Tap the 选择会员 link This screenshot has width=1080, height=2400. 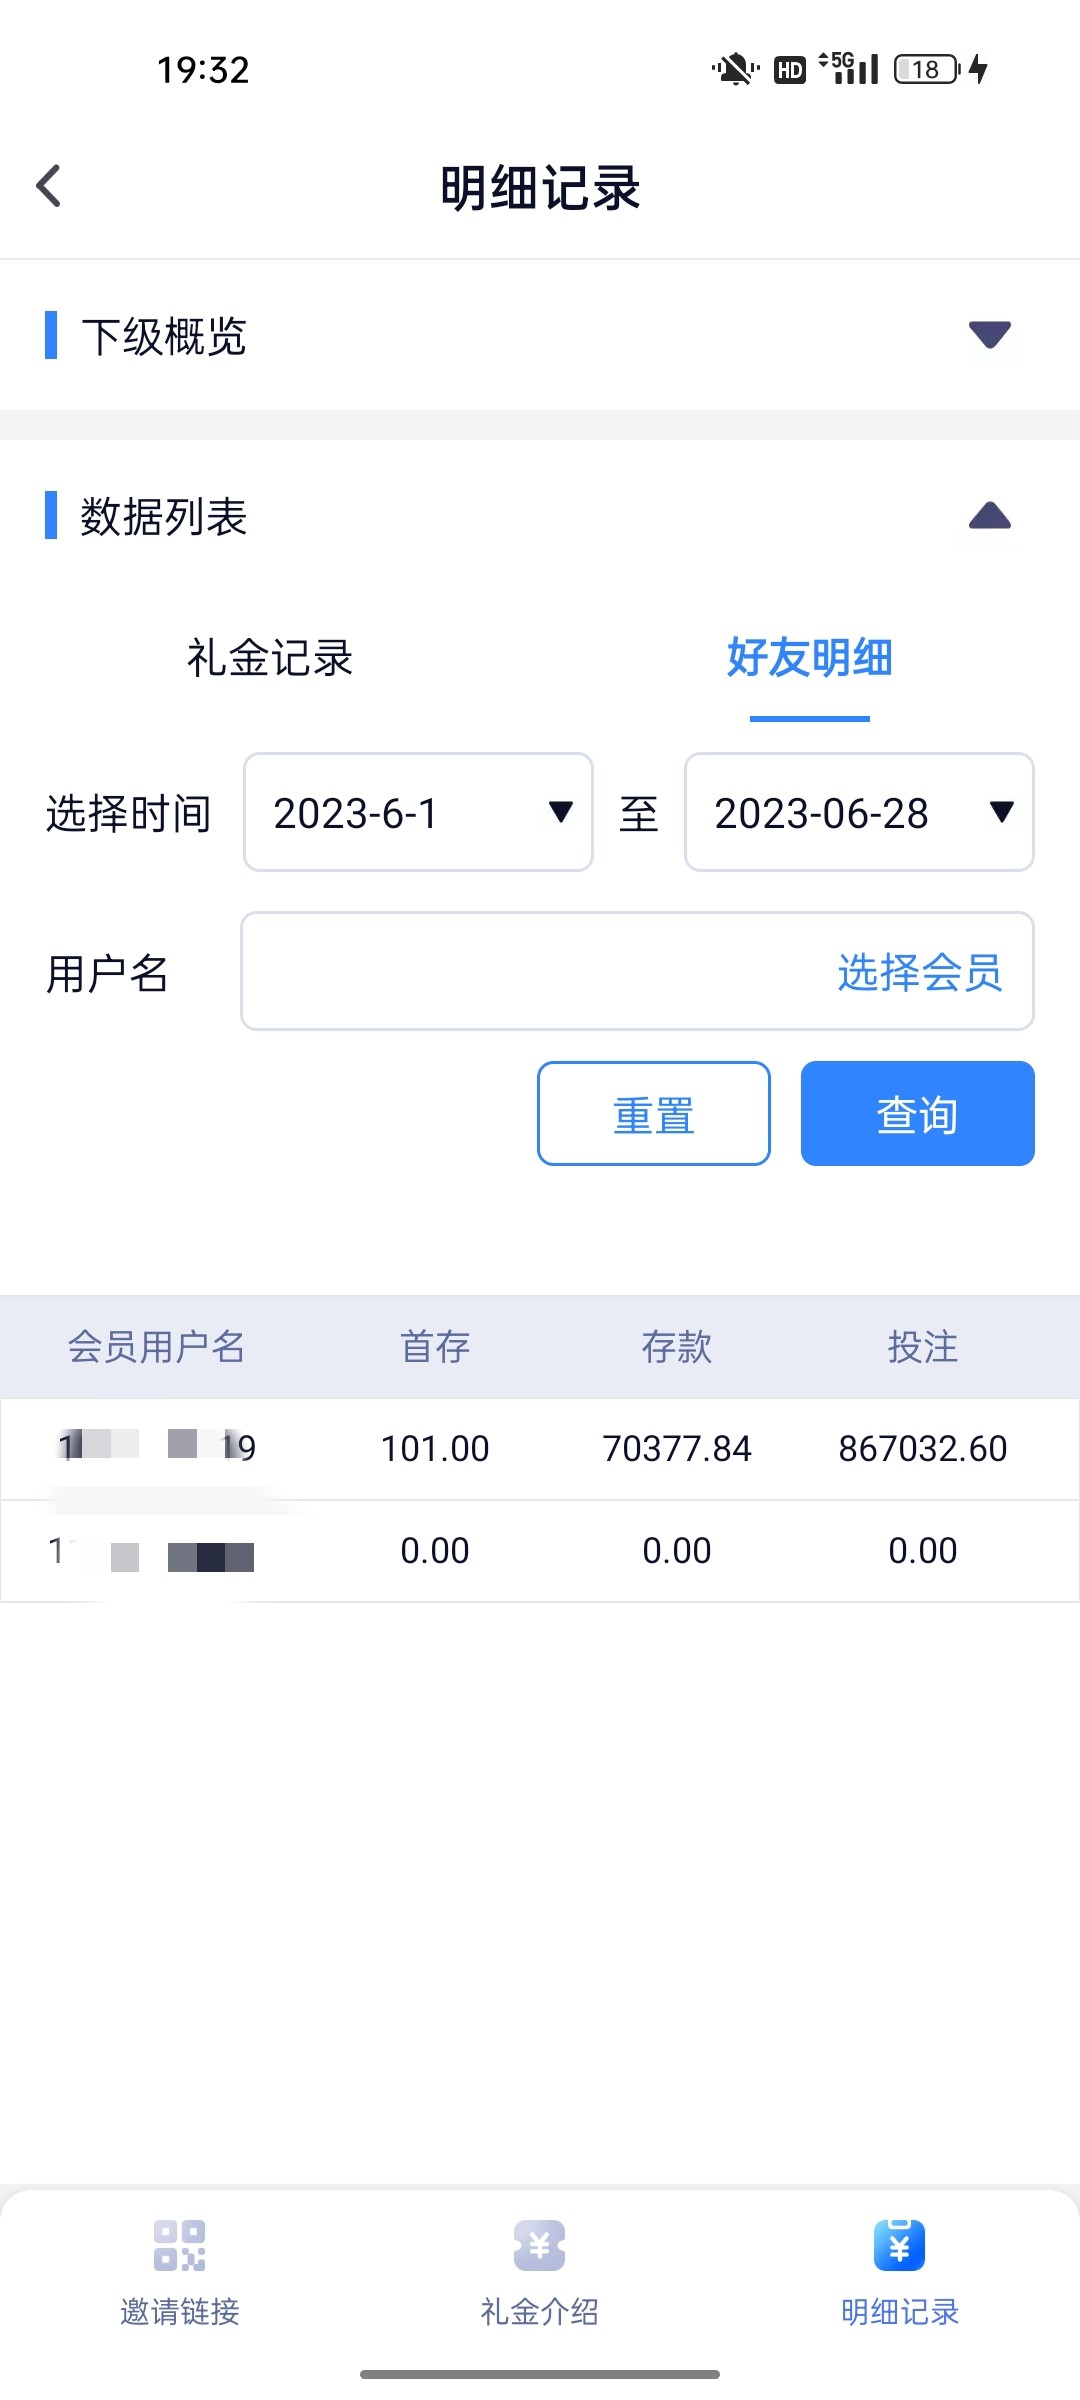pyautogui.click(x=919, y=972)
